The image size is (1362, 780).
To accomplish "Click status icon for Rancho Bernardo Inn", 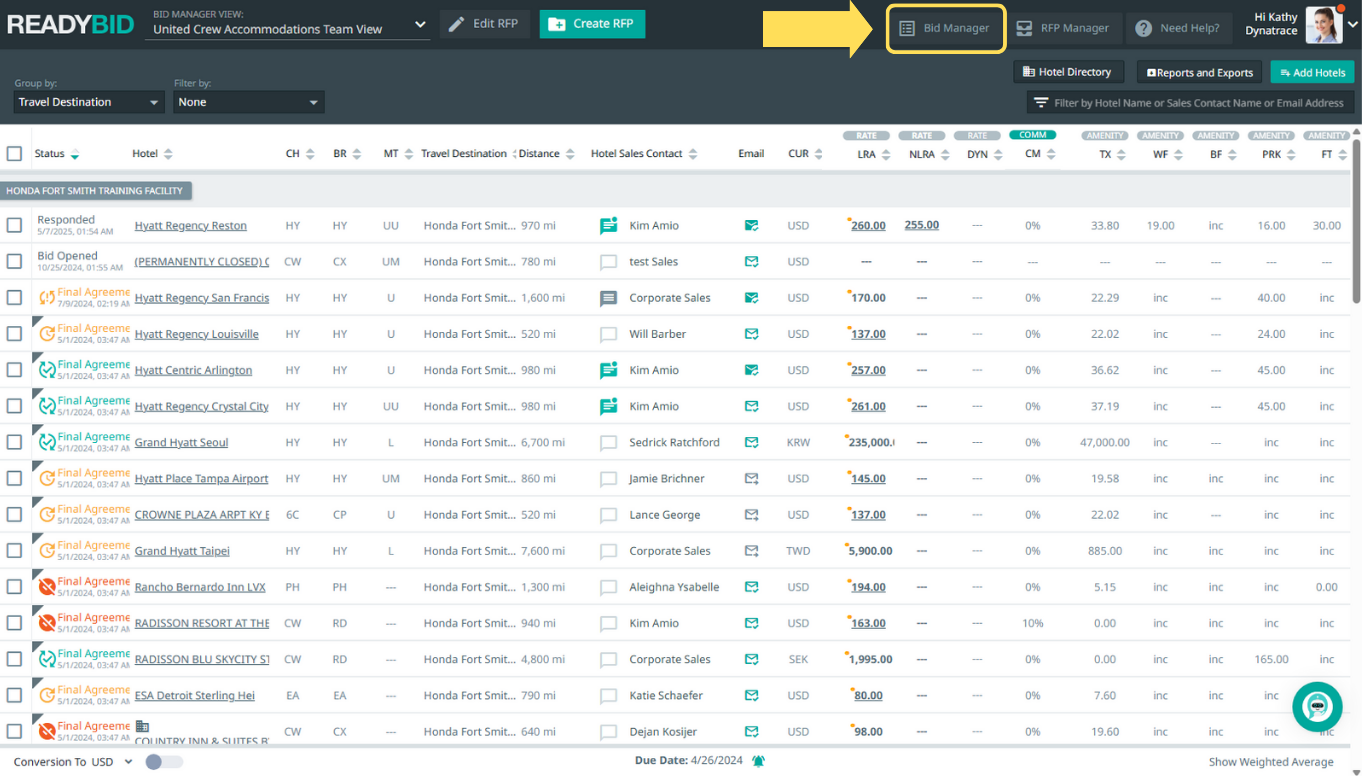I will tap(47, 587).
